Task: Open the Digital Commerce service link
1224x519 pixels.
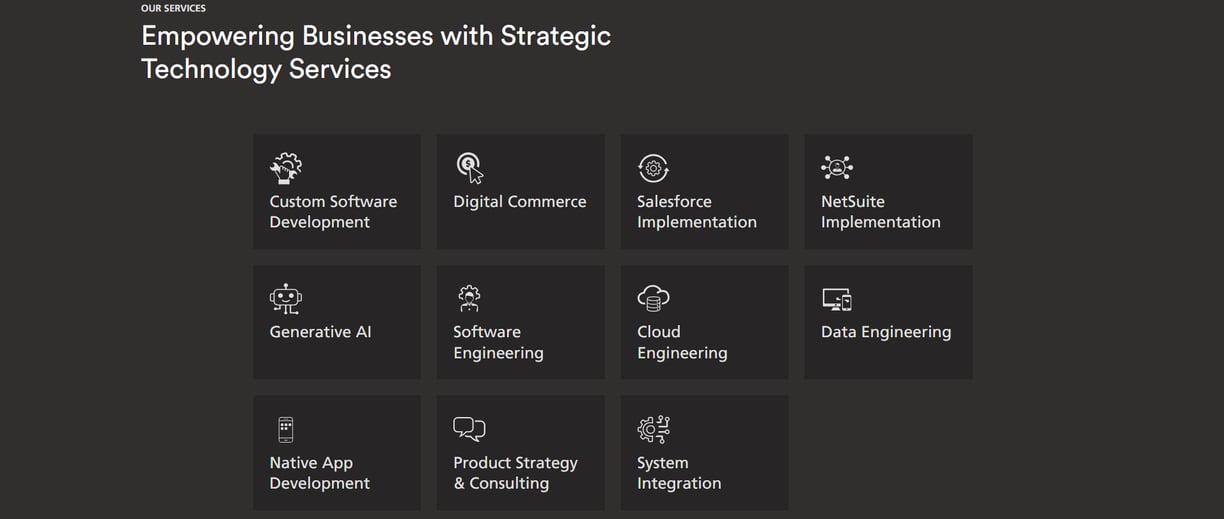Action: tap(520, 202)
